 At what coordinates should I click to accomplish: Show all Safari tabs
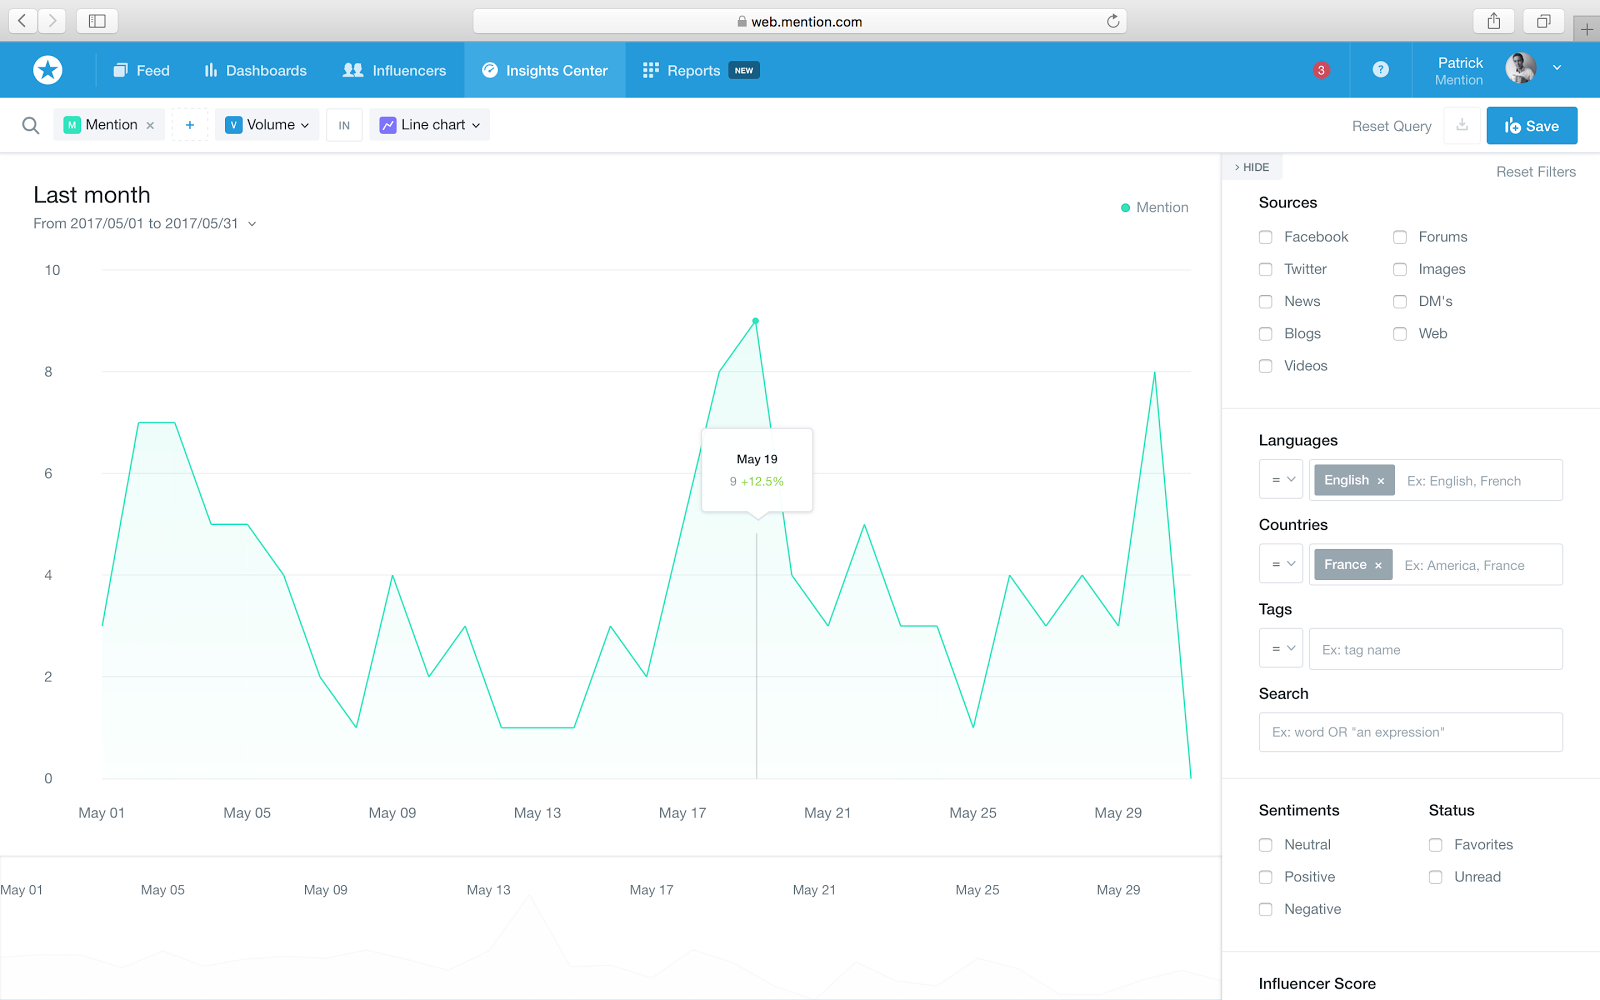(x=1544, y=21)
